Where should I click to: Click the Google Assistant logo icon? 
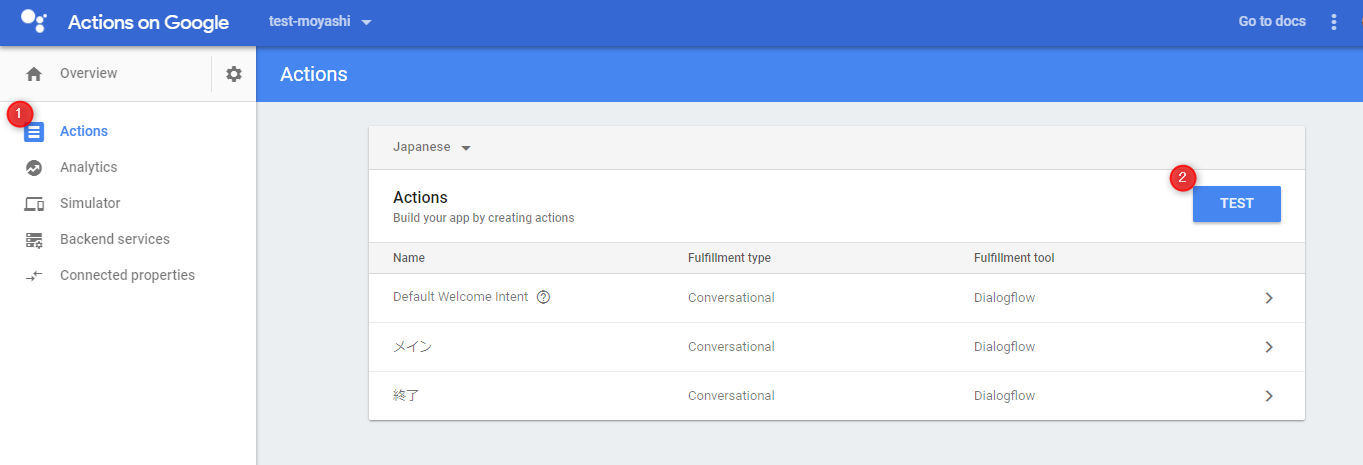(33, 20)
